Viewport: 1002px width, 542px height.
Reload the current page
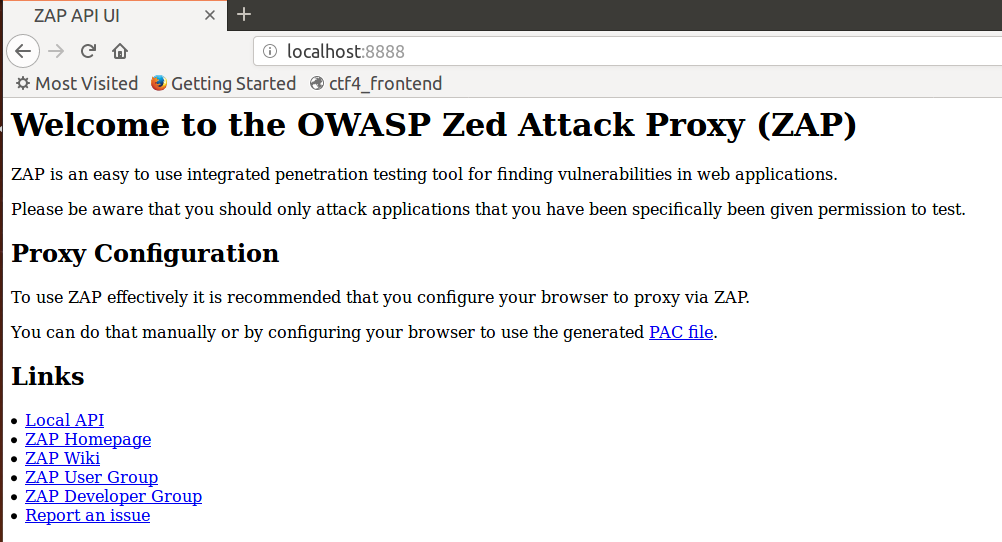coord(88,51)
